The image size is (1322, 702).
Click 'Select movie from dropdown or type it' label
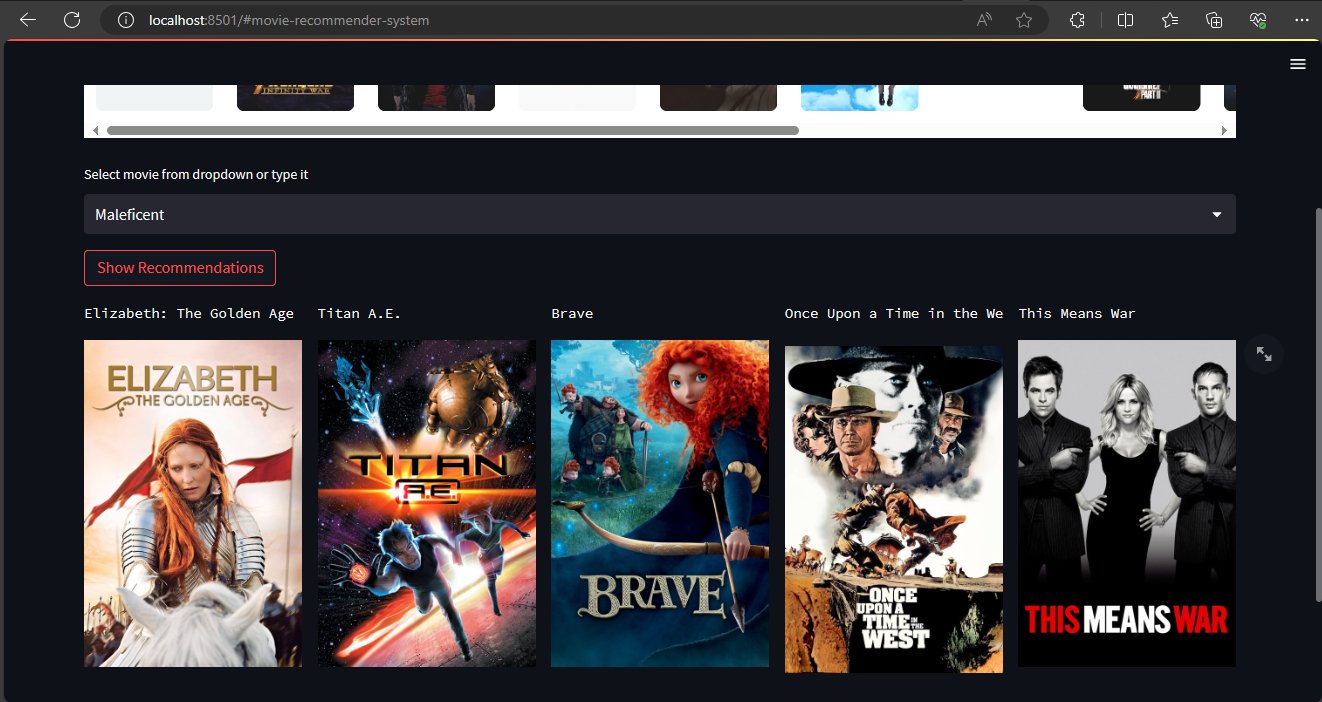click(x=196, y=174)
